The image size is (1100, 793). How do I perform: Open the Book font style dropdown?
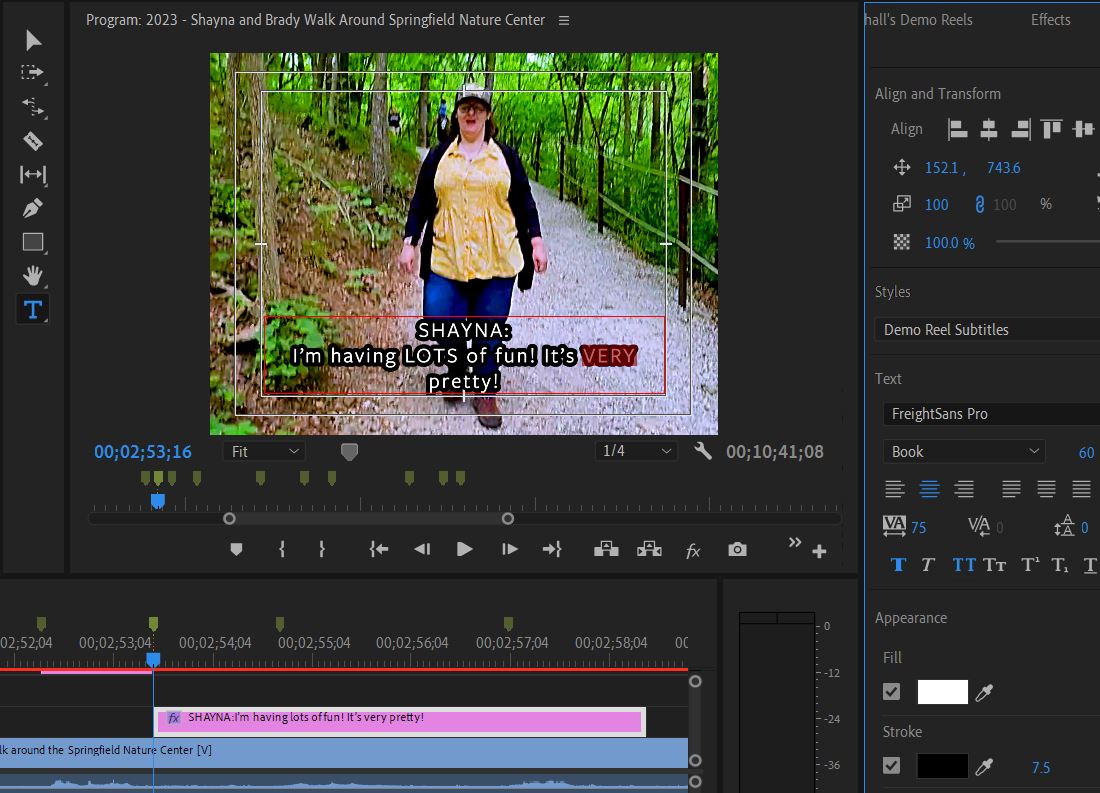click(964, 451)
